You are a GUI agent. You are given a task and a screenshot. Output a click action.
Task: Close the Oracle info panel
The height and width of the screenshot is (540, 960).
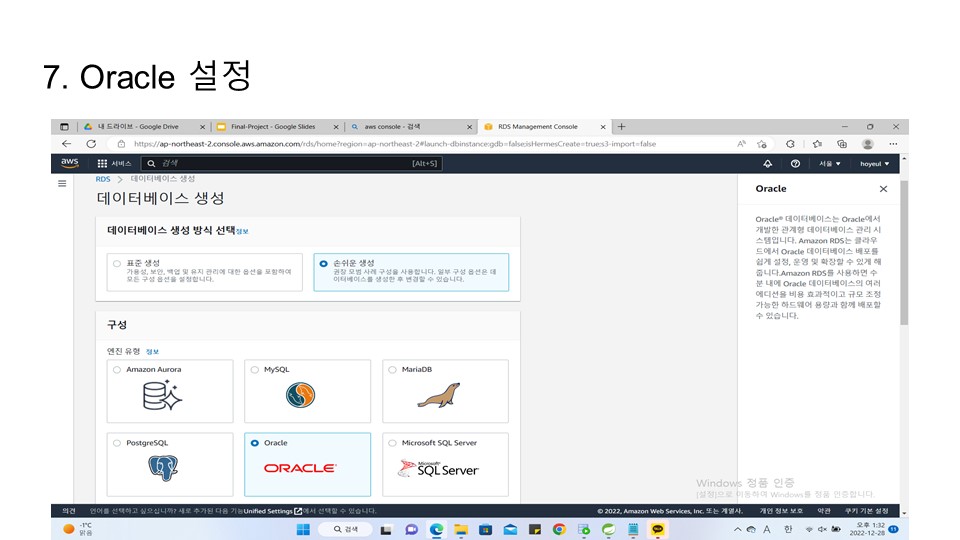pyautogui.click(x=883, y=189)
